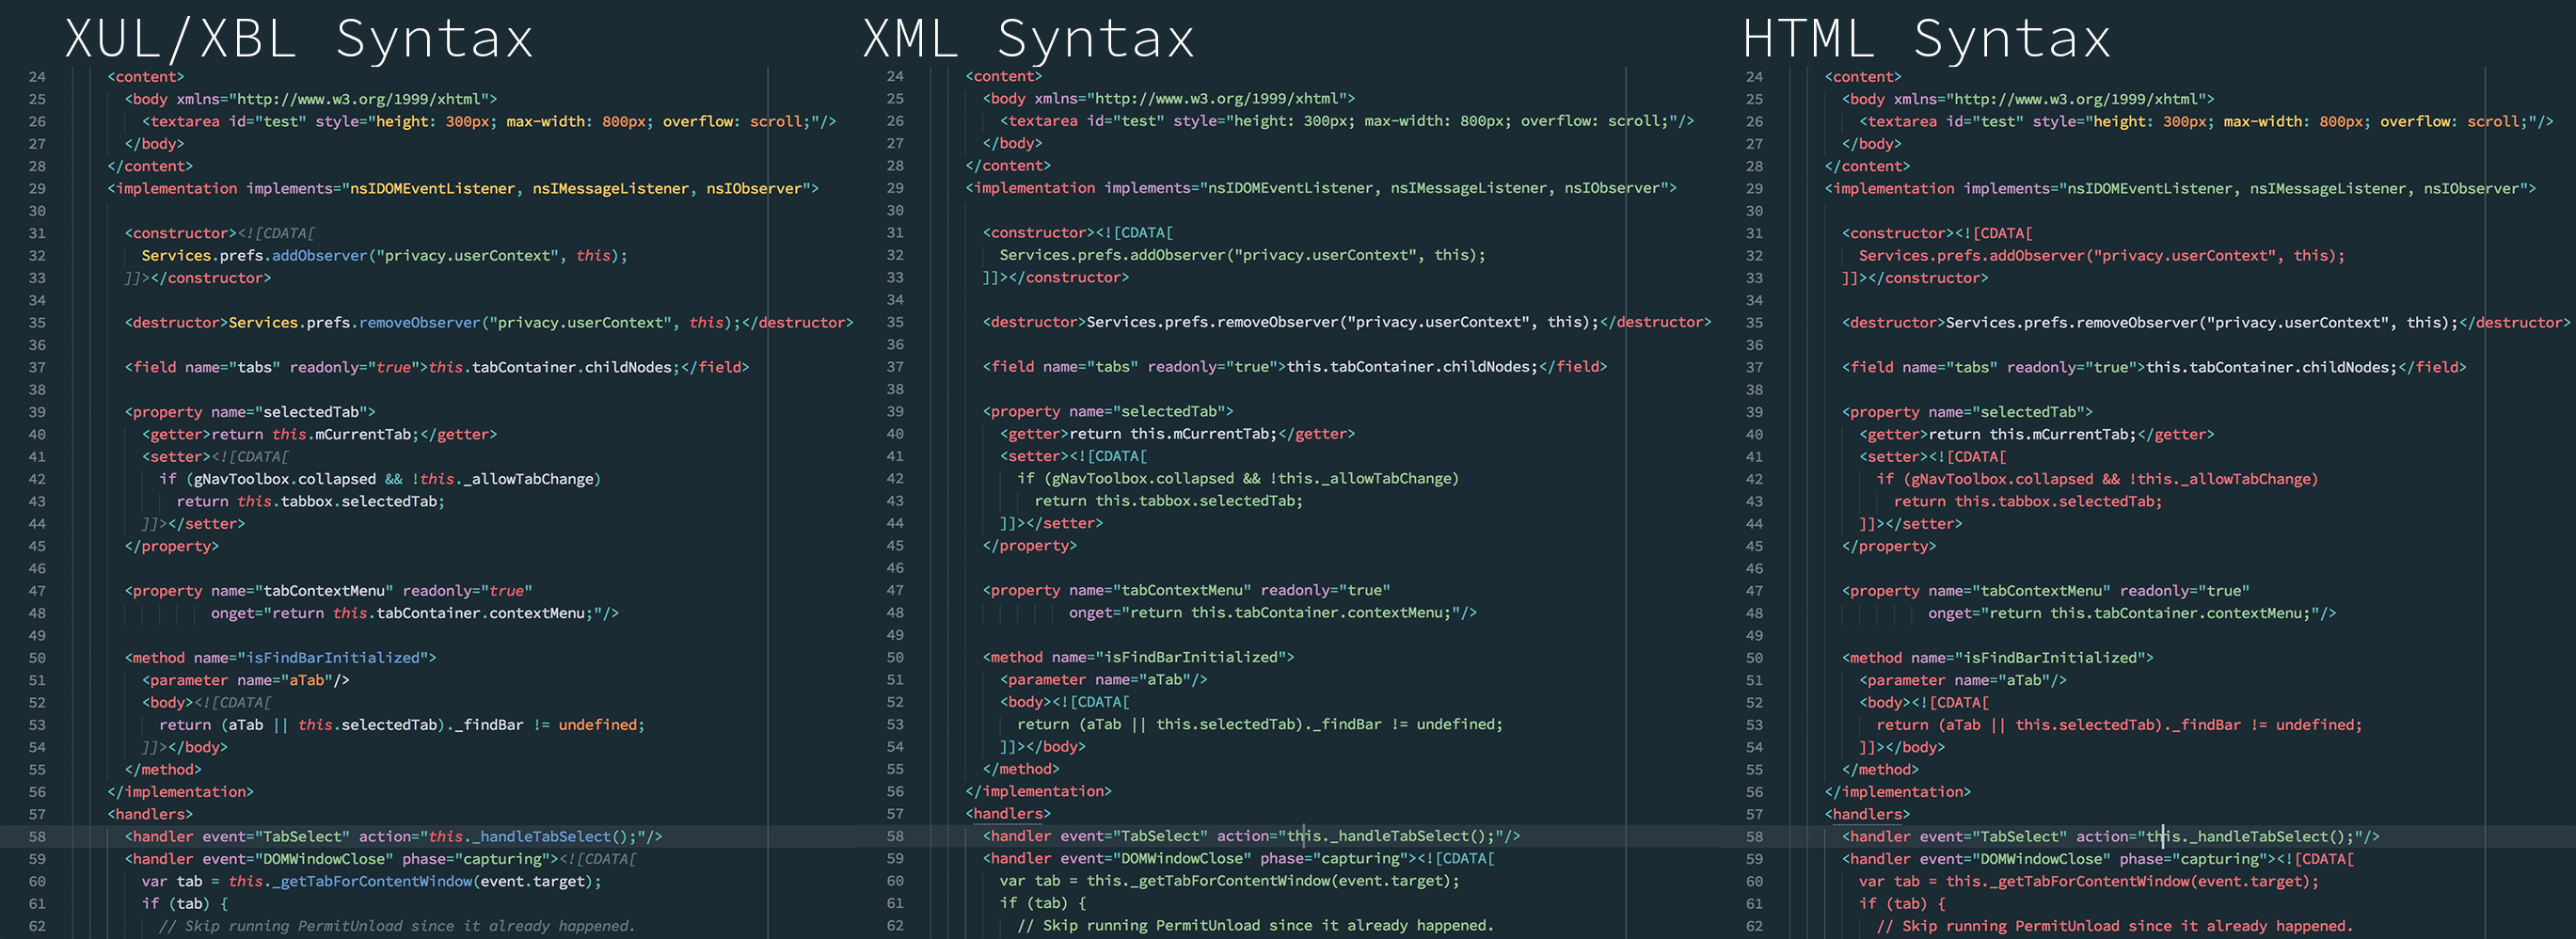This screenshot has width=2576, height=939.
Task: Click 'max-width' on line 26 in HTML panel
Action: pos(2263,122)
